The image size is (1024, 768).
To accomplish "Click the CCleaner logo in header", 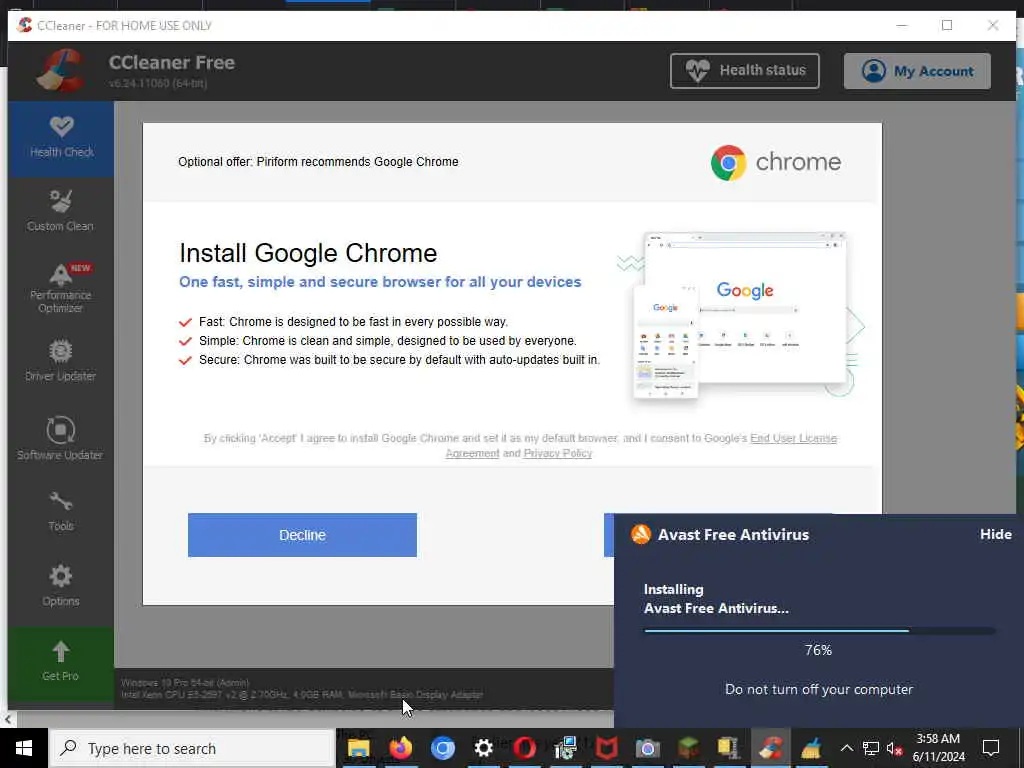I will pos(61,70).
